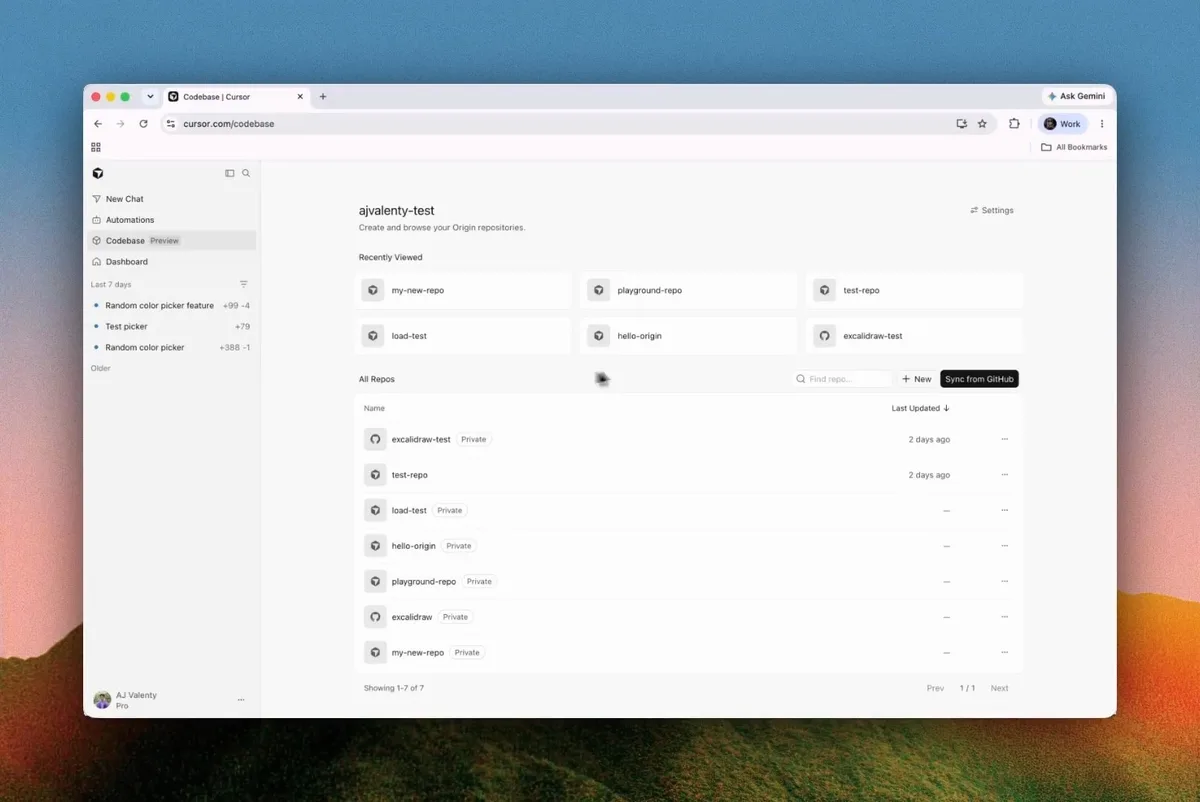Open my-new-repo recently viewed card
1200x802 pixels.
point(464,290)
